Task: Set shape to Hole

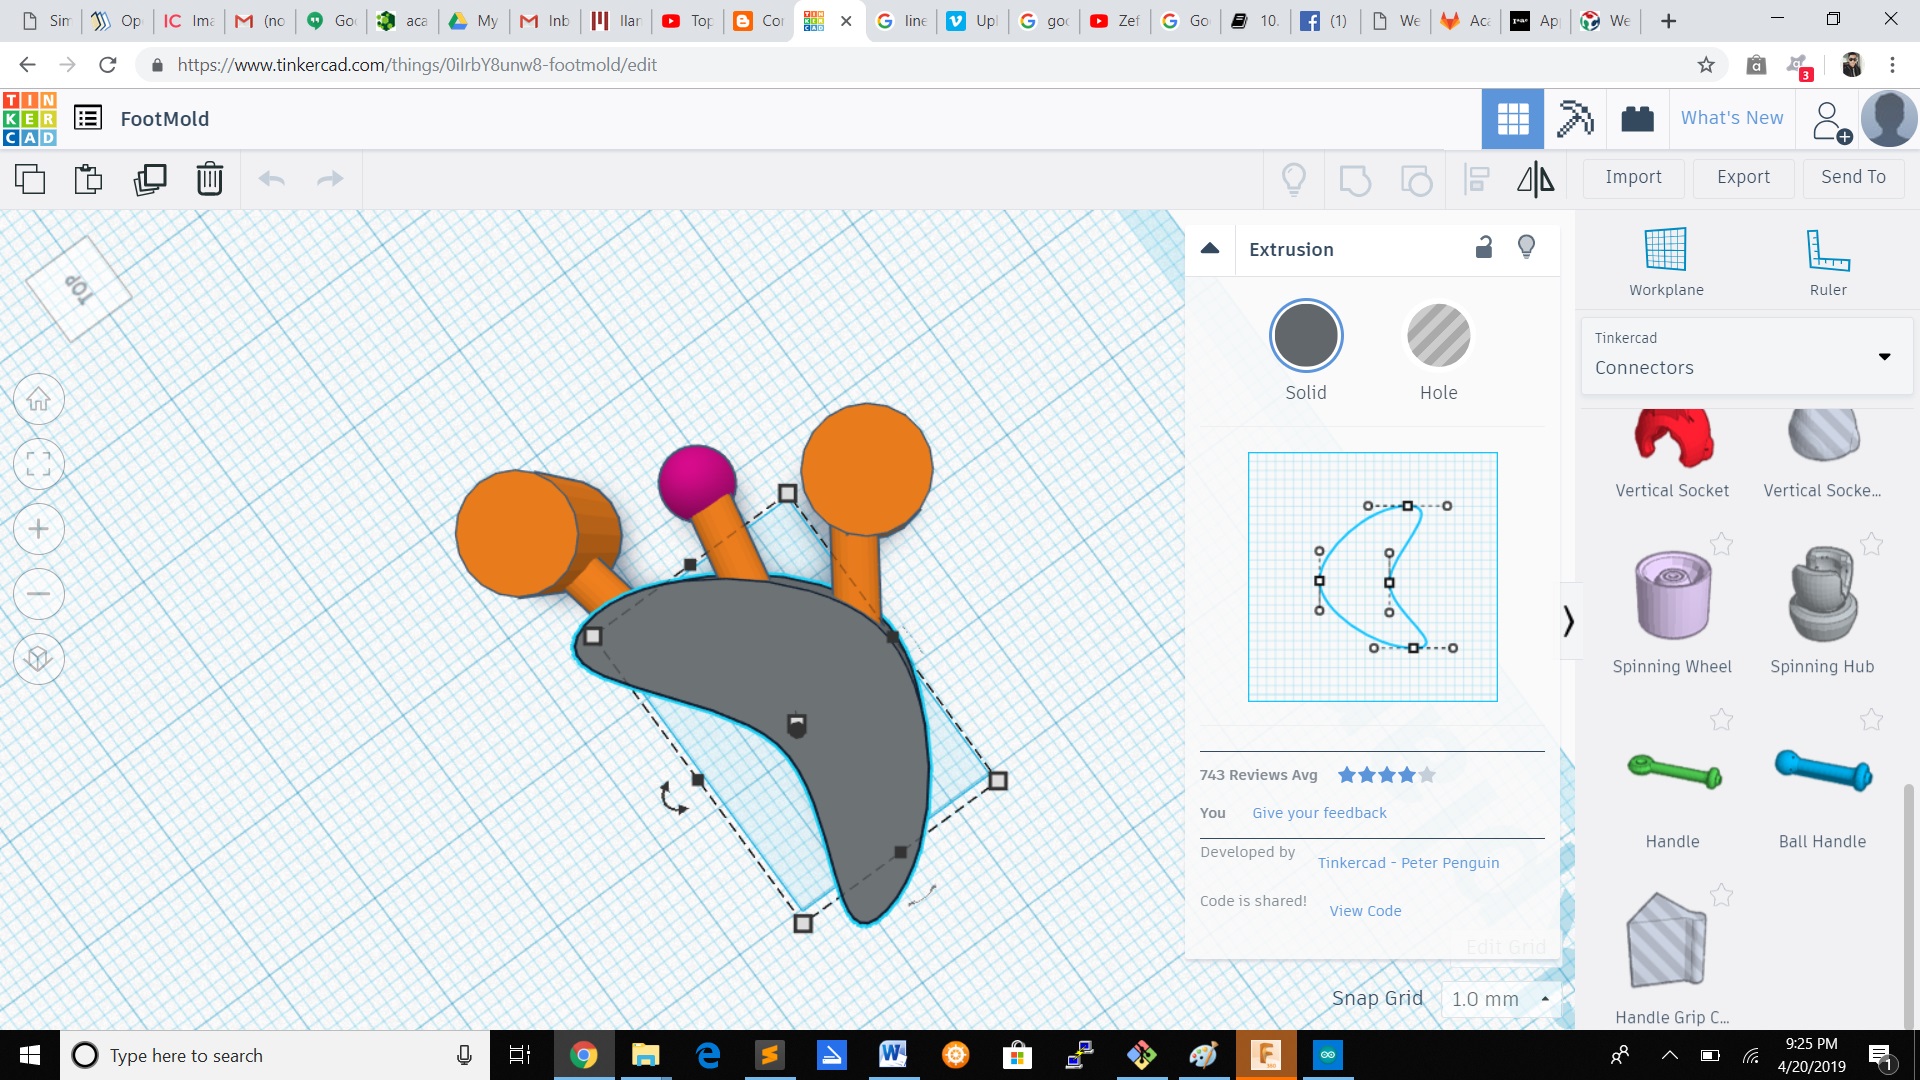Action: click(1438, 337)
